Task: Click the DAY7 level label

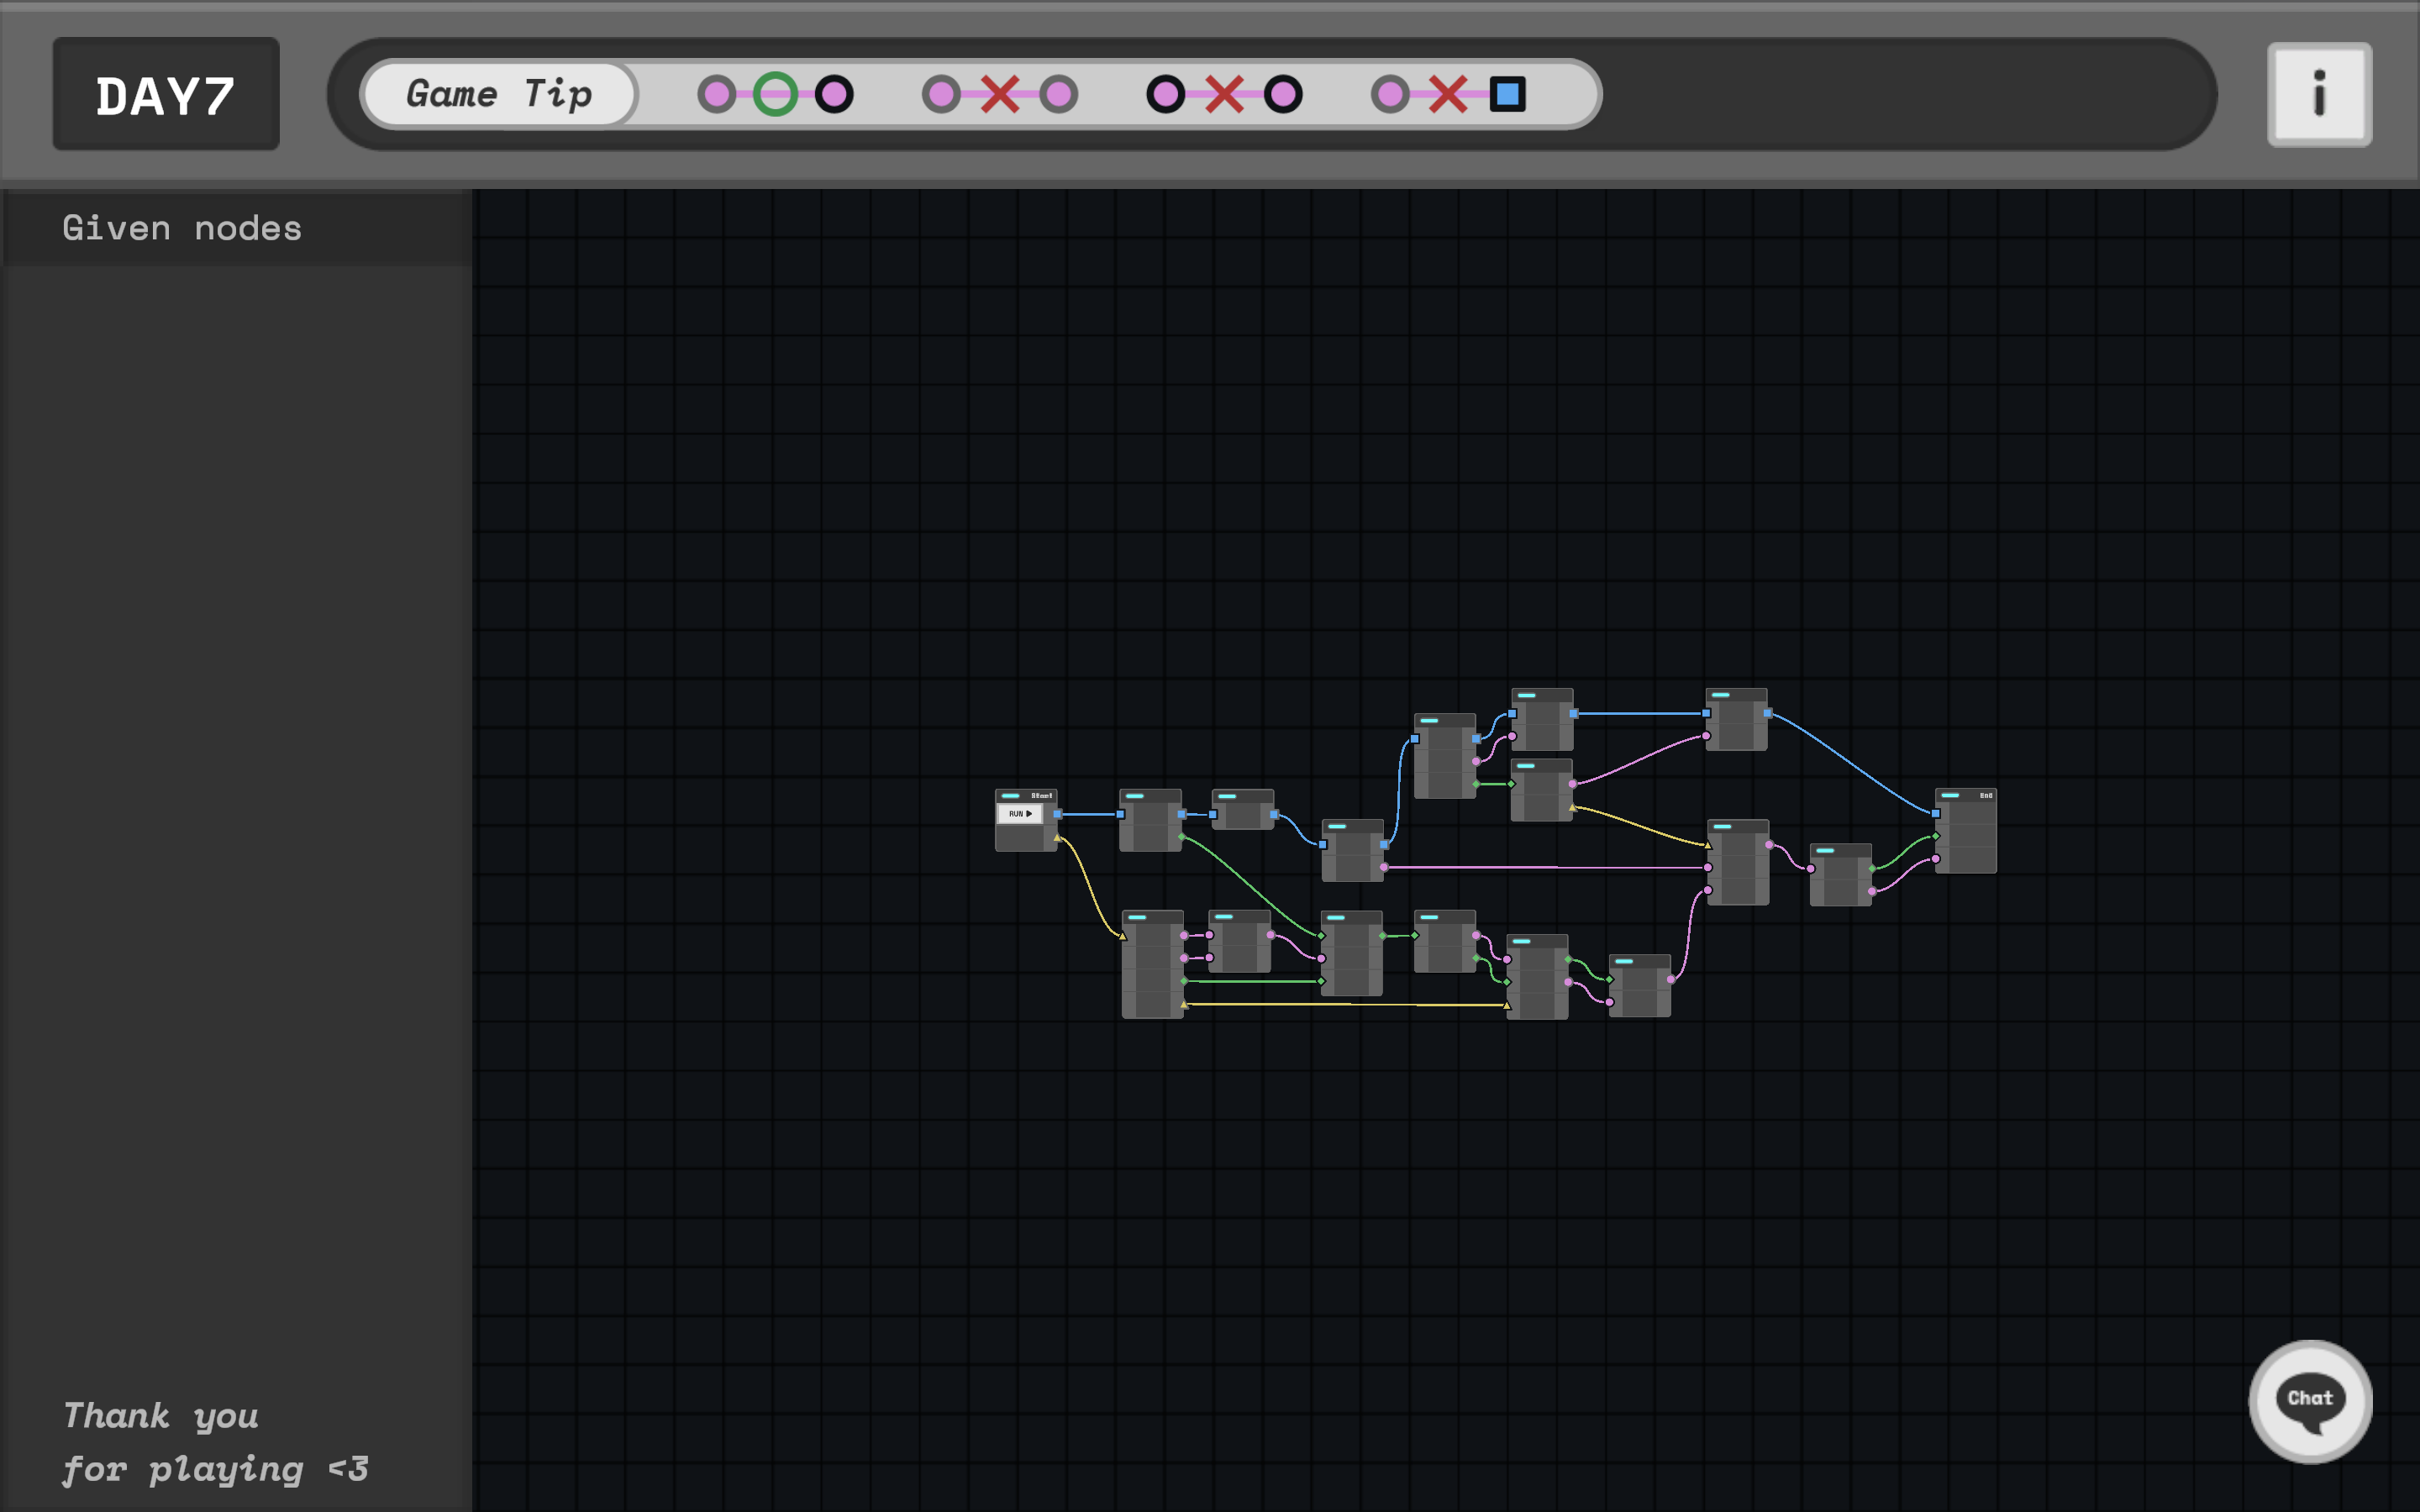Action: (x=166, y=95)
